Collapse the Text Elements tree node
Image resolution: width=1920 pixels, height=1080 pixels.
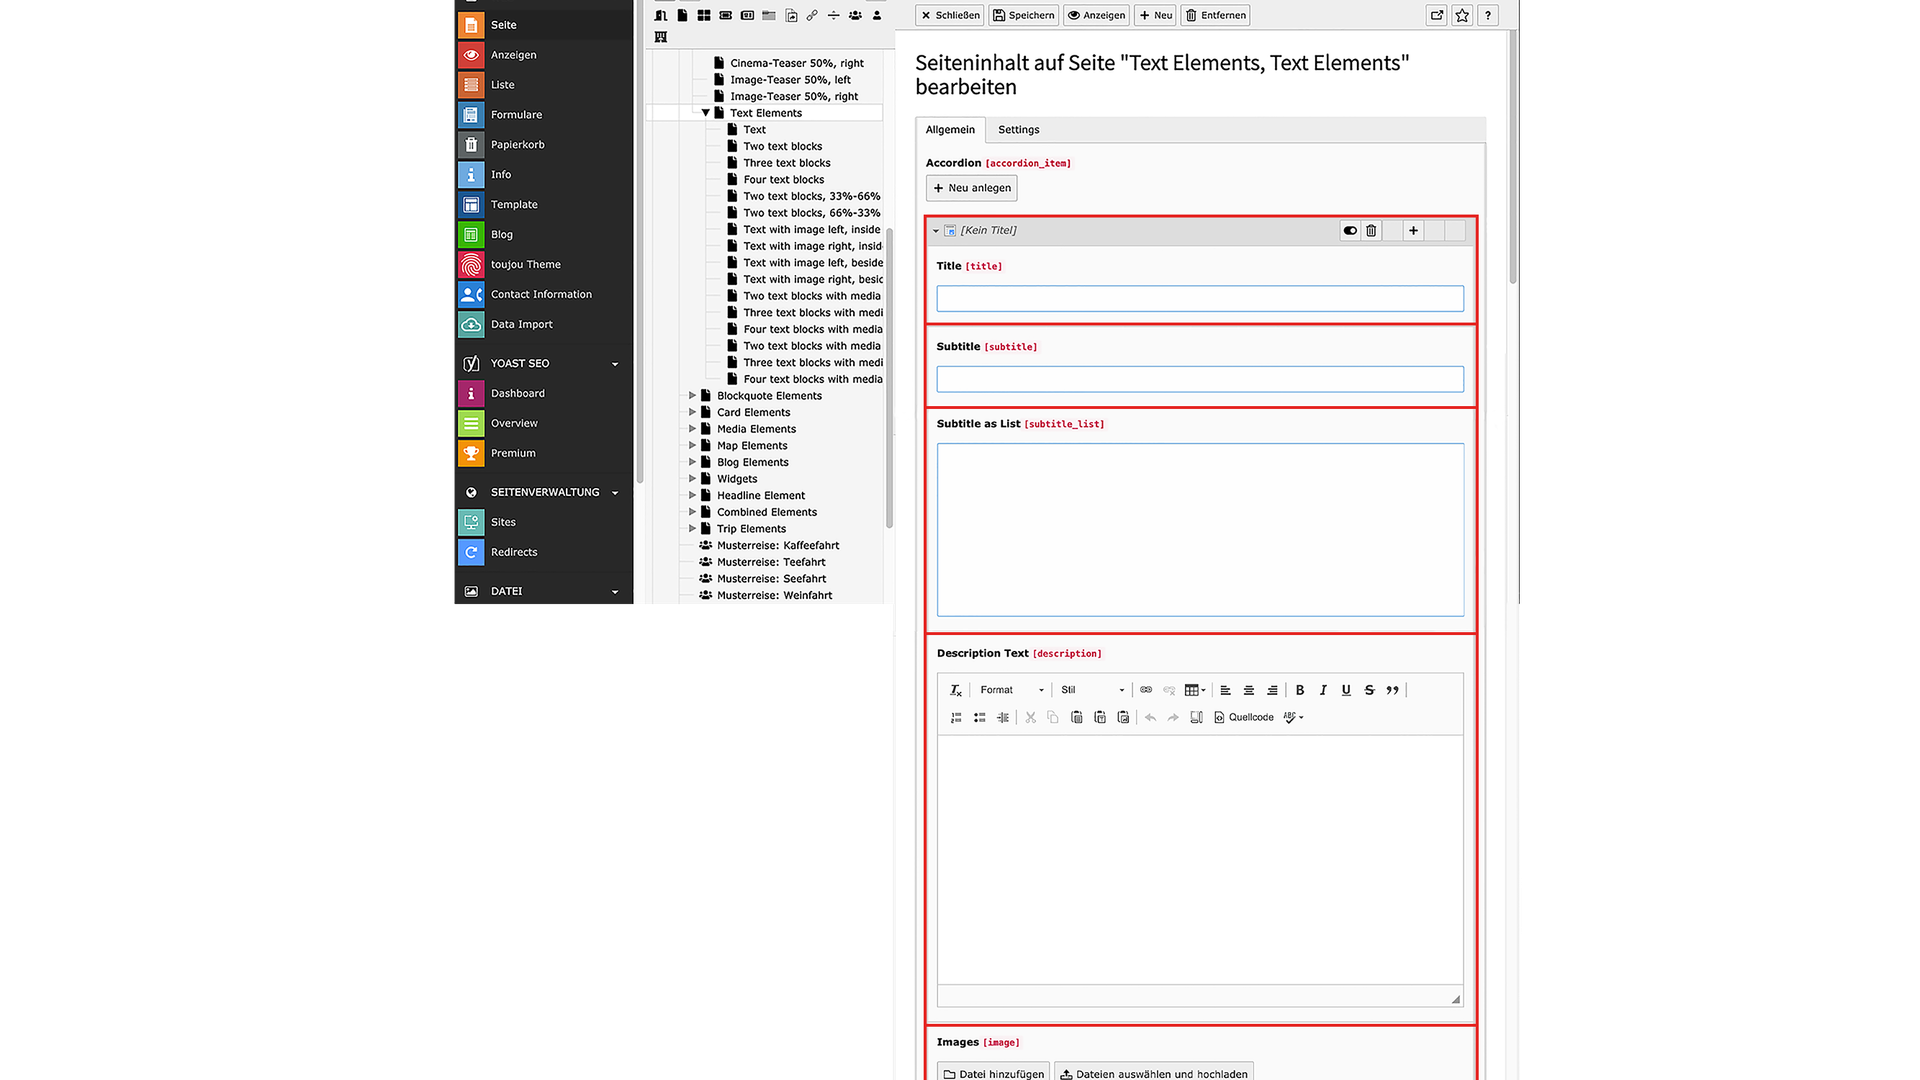click(706, 113)
